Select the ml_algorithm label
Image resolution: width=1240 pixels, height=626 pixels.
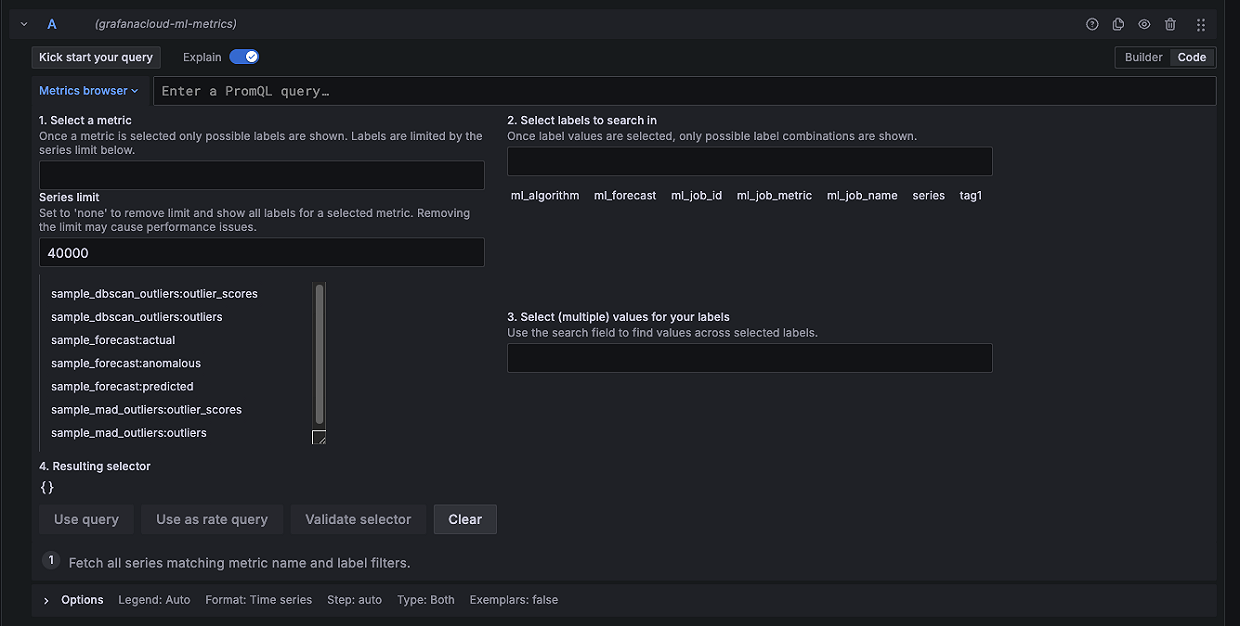pos(544,195)
